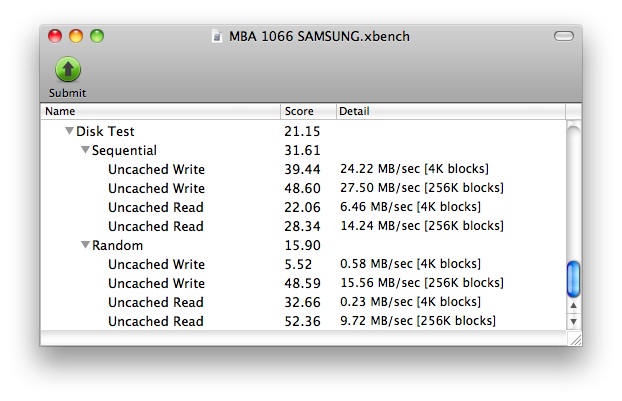Click the Name column header
The image size is (622, 401).
pyautogui.click(x=161, y=111)
